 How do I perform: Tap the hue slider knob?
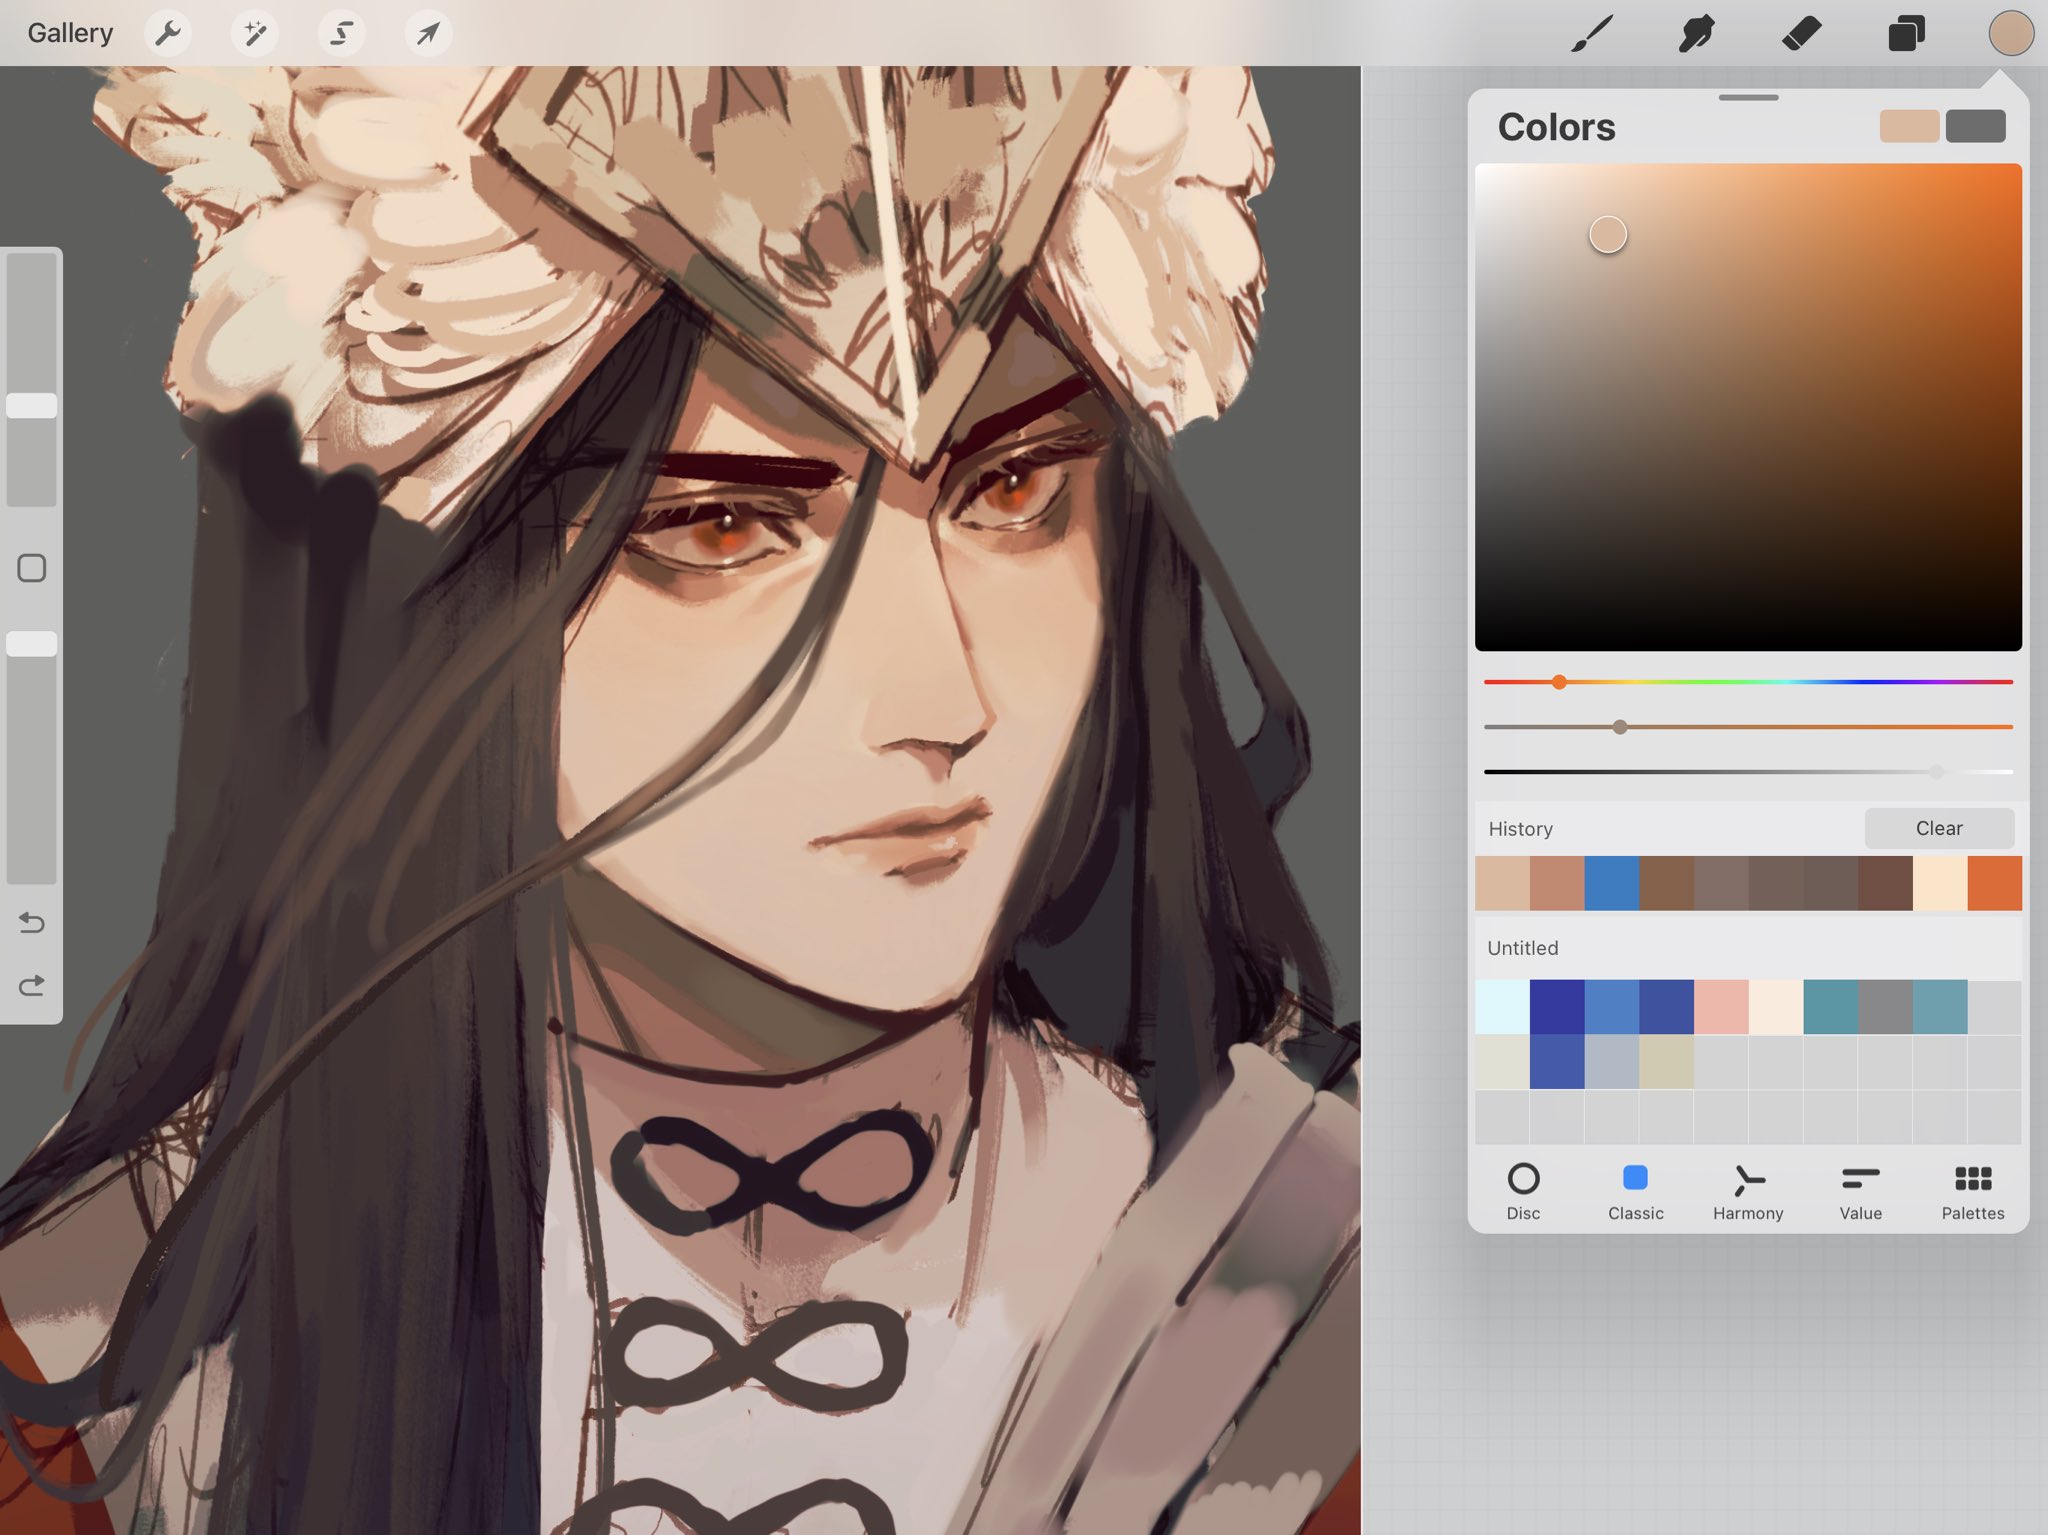pos(1559,682)
